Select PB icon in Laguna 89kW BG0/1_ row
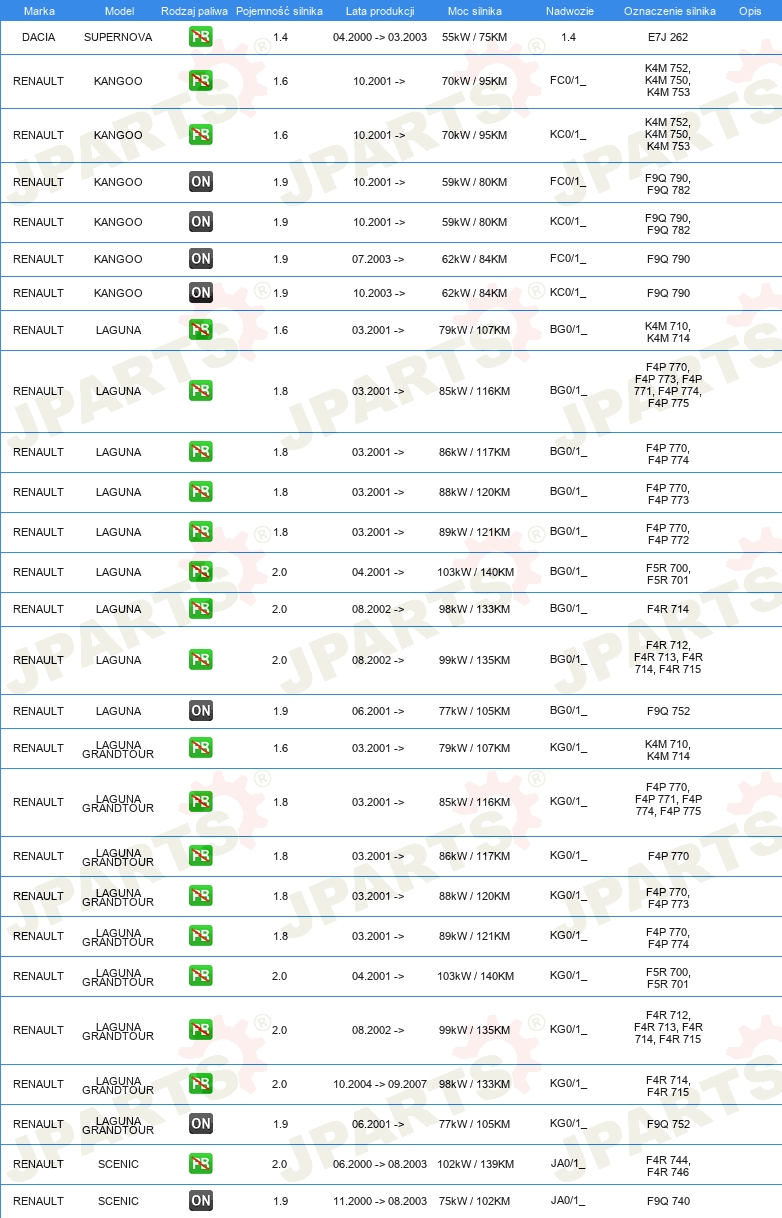The height and width of the screenshot is (1218, 782). coord(201,532)
